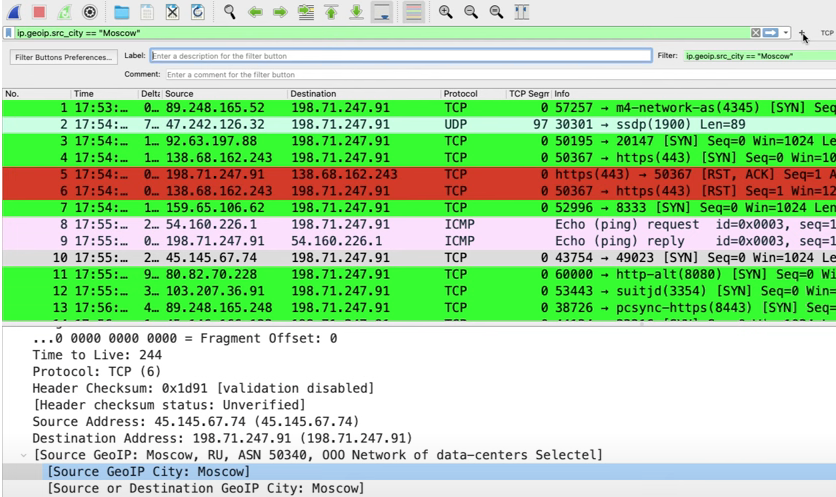Zoom out on packet text
Viewport: 836px width, 497px height.
471,12
